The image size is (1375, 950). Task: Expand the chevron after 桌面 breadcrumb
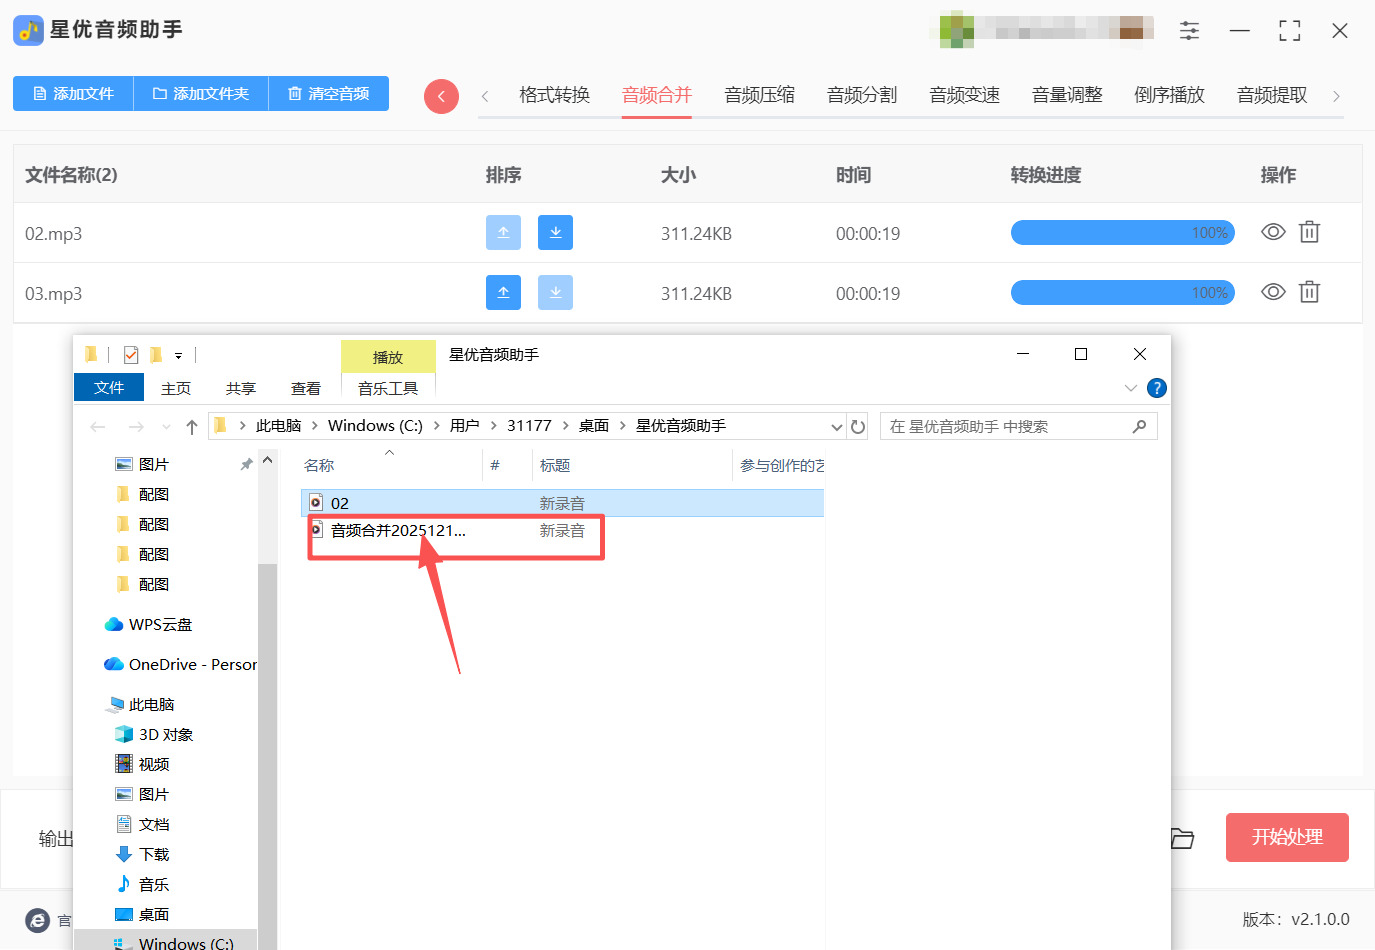622,426
